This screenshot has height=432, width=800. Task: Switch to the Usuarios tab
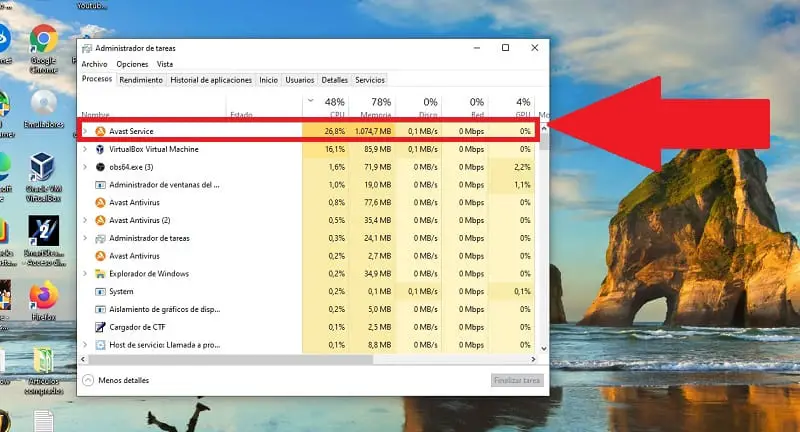click(x=299, y=80)
